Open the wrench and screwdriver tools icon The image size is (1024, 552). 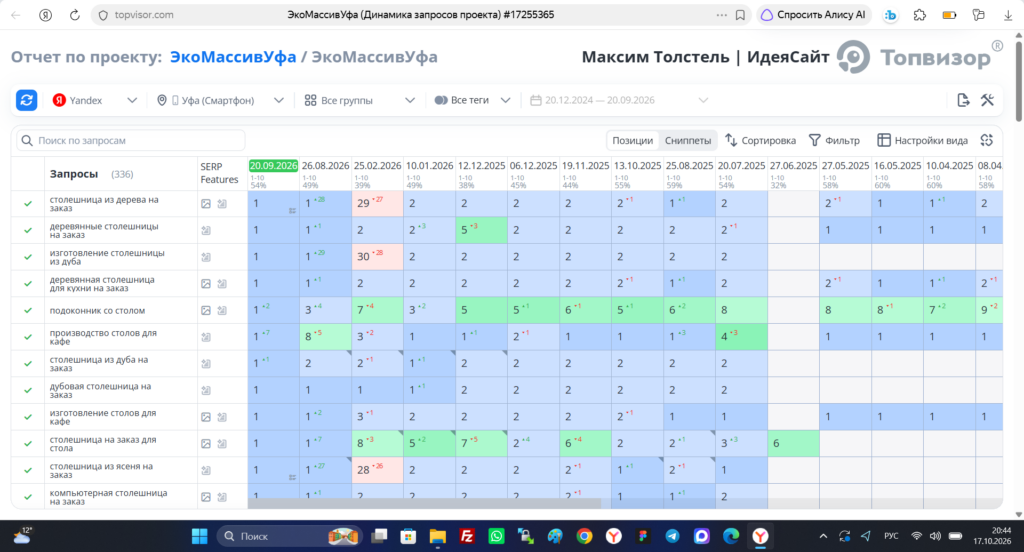click(x=987, y=100)
